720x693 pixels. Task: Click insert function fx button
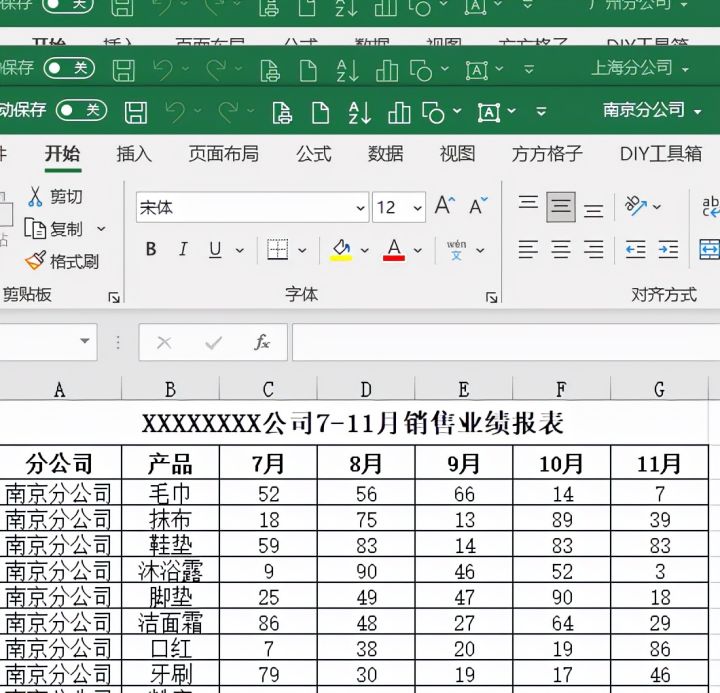(262, 342)
